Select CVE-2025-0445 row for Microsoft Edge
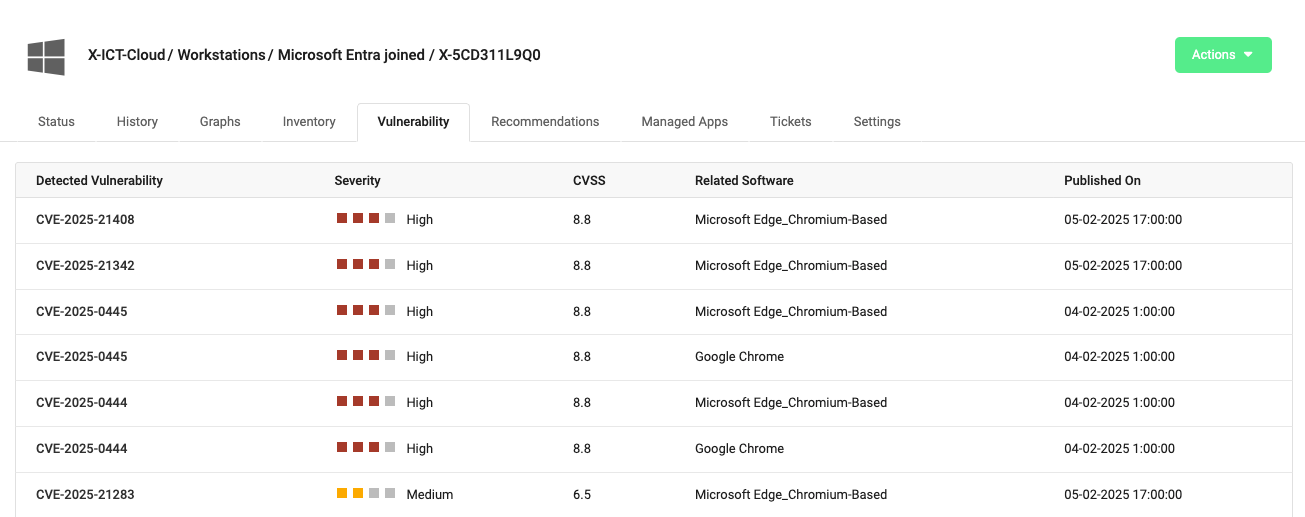The width and height of the screenshot is (1305, 517). point(653,312)
